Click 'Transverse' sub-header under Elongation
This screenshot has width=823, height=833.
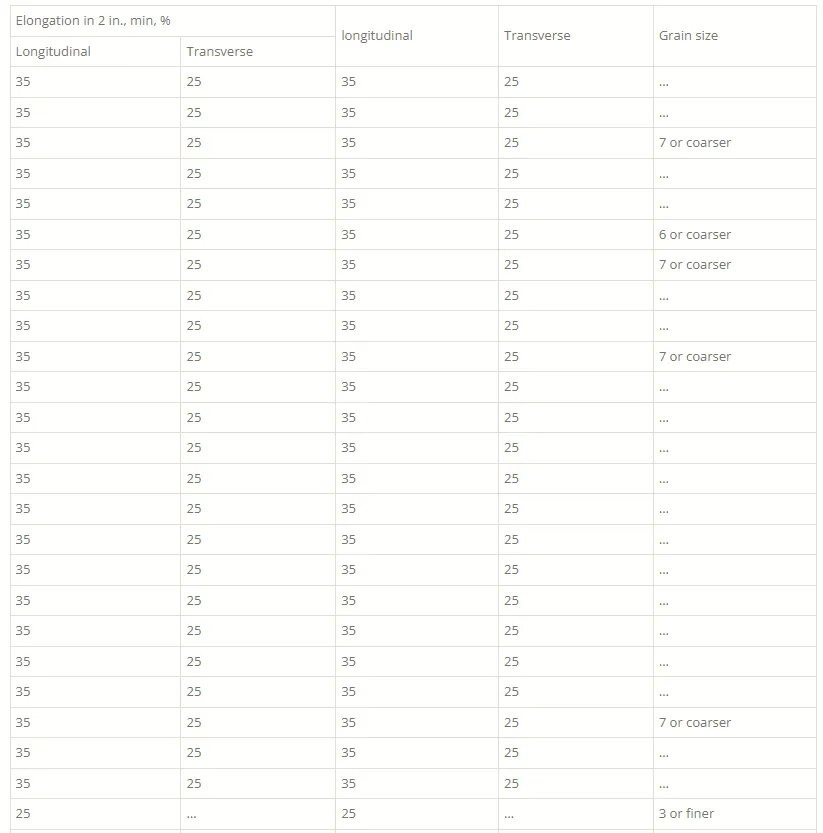(x=219, y=52)
